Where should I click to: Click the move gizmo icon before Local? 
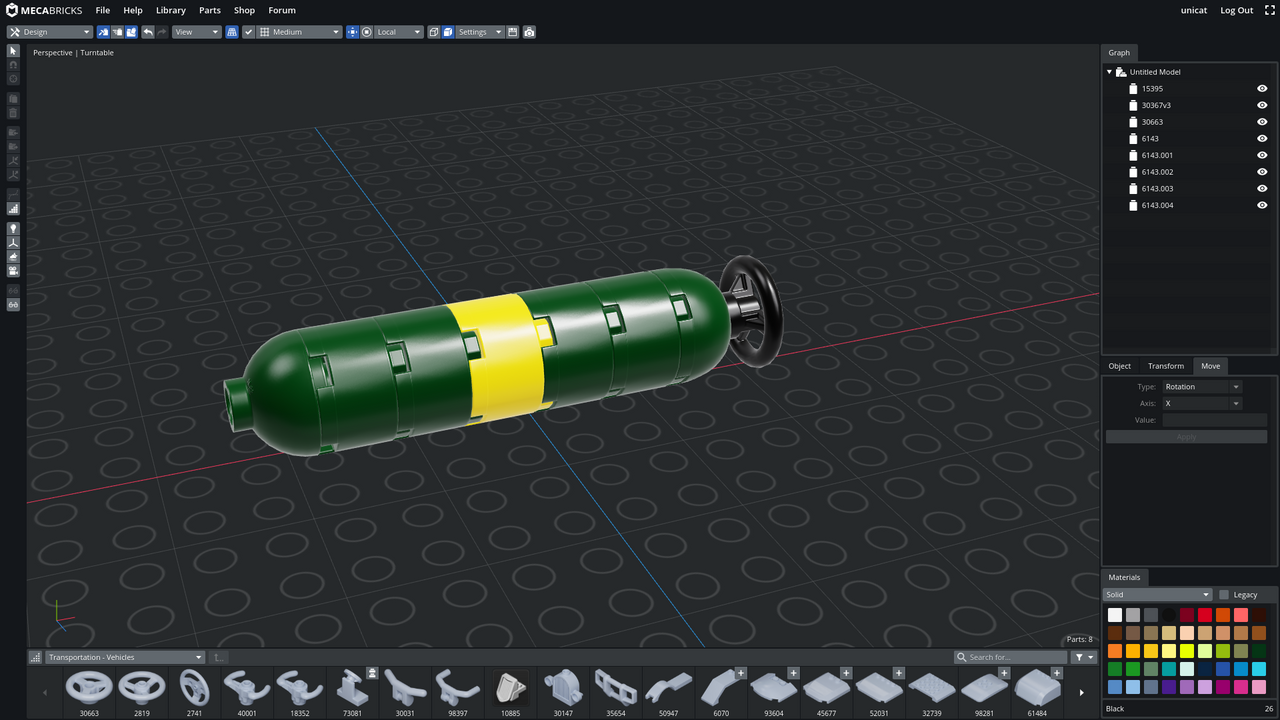tap(352, 32)
